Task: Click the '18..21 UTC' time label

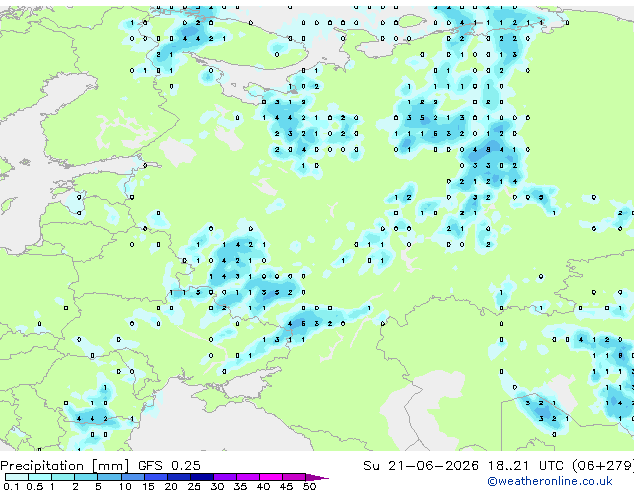Action: (x=525, y=466)
